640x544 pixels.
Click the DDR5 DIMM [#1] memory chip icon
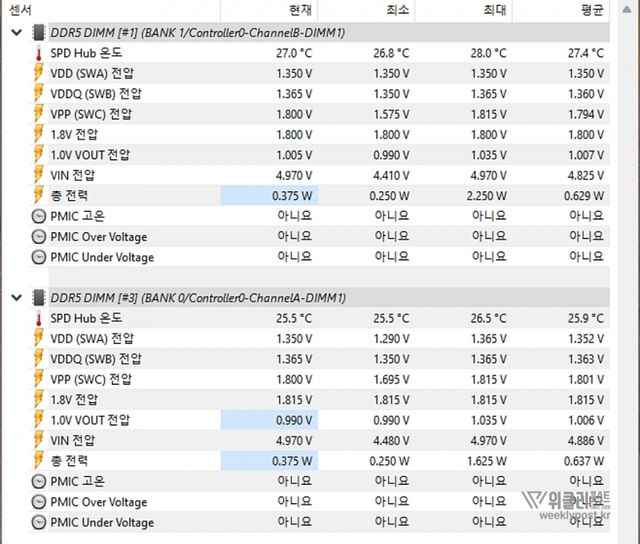click(38, 33)
